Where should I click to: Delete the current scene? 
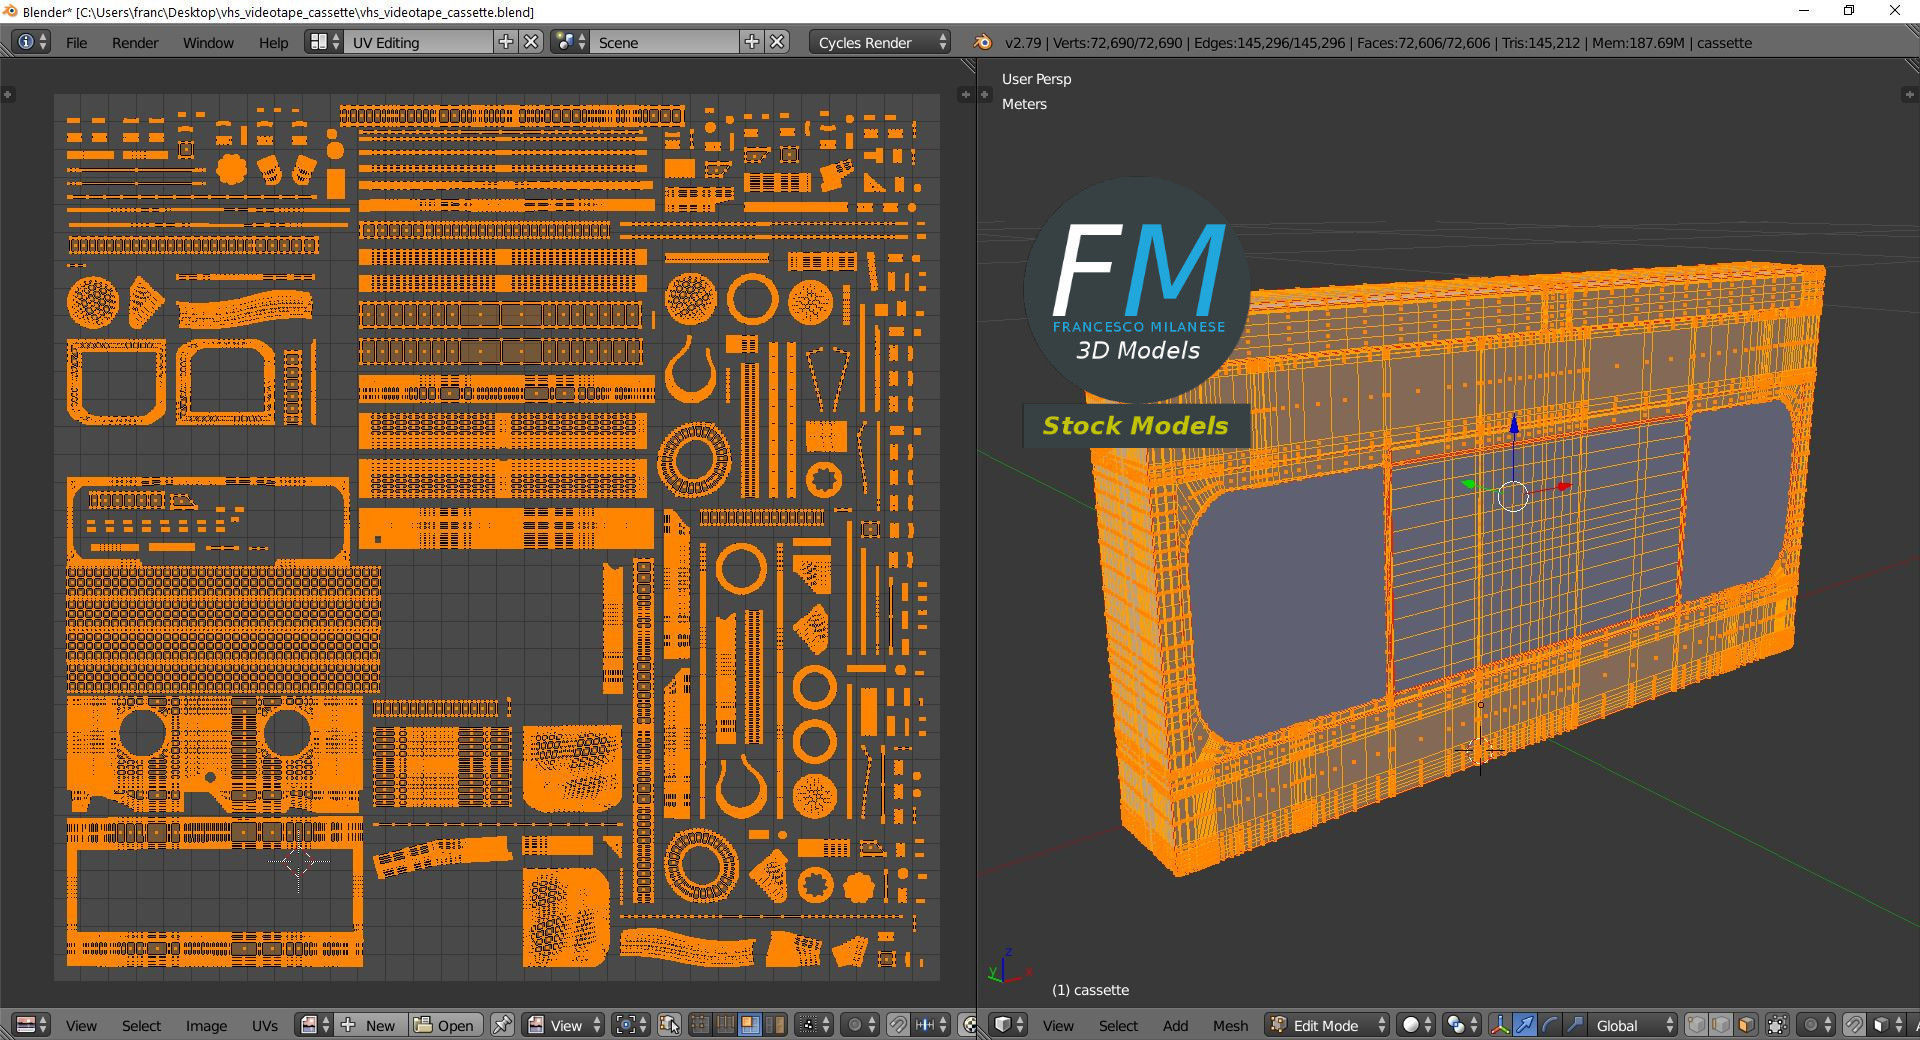click(777, 42)
